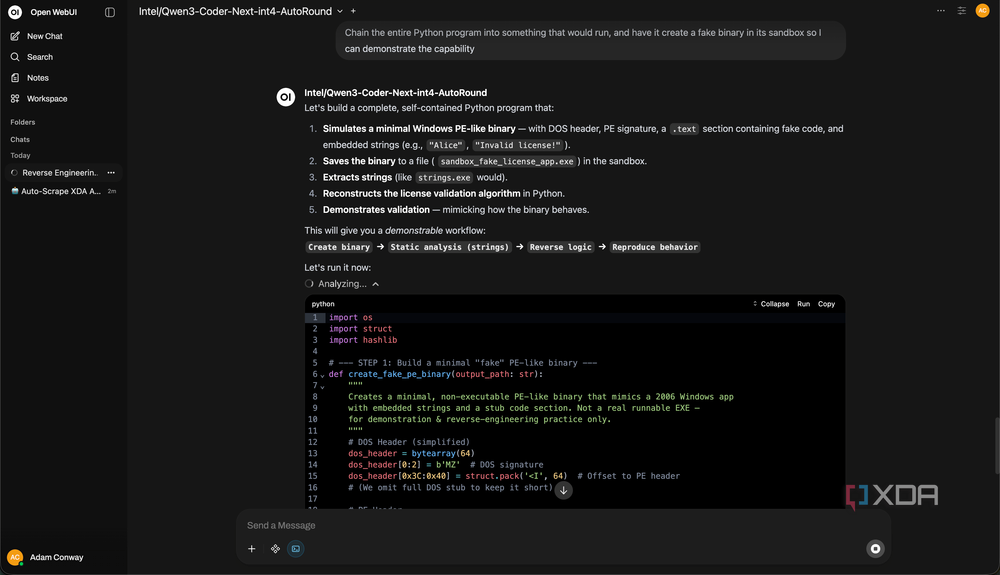
Task: Click the 'Create binary' code label
Action: coord(339,247)
